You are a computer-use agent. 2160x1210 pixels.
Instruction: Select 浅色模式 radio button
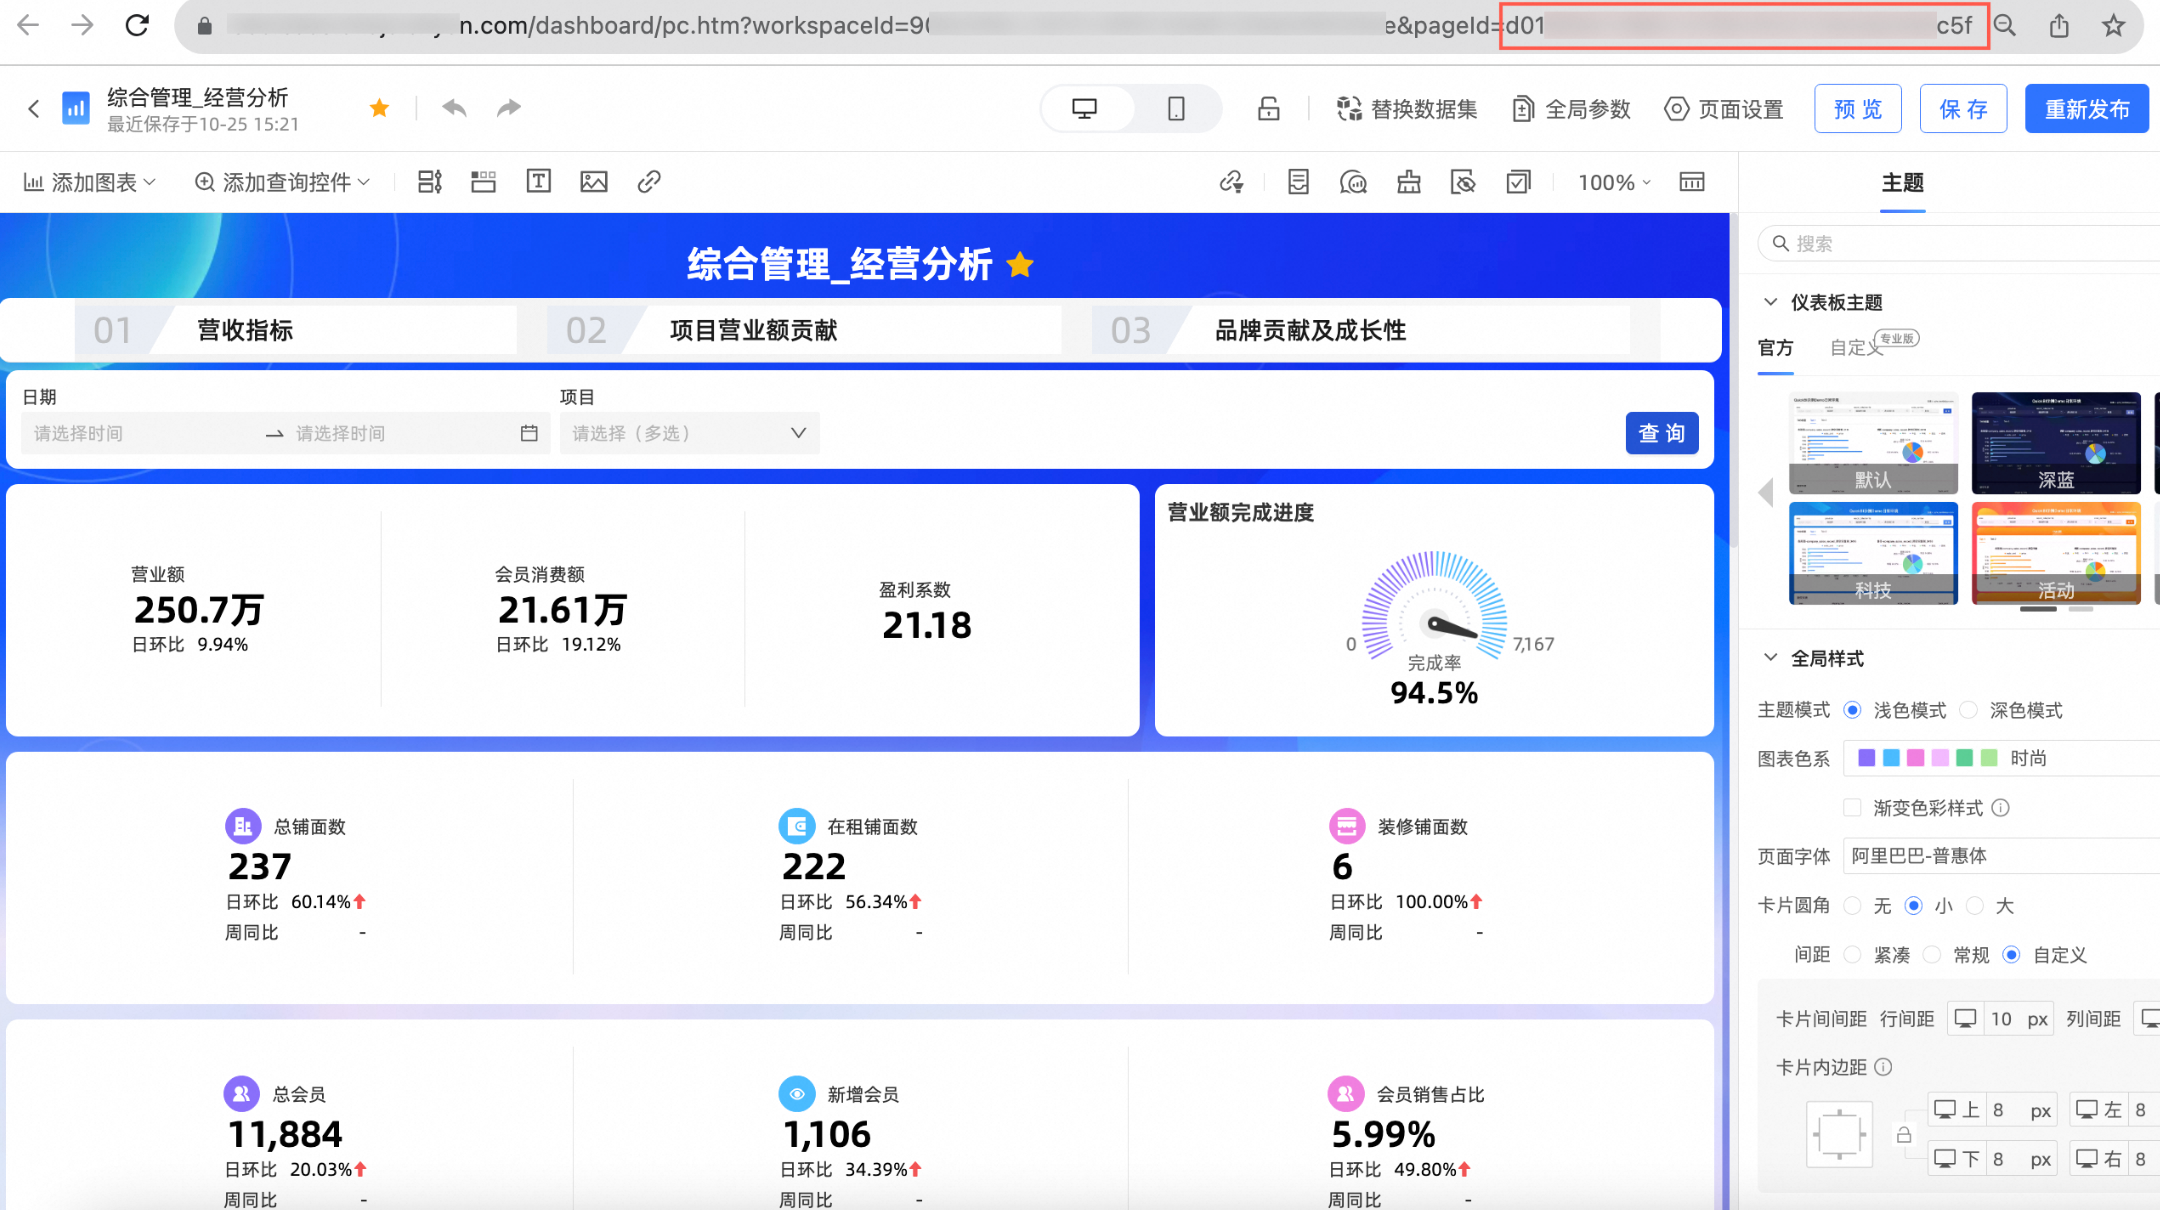[1853, 710]
